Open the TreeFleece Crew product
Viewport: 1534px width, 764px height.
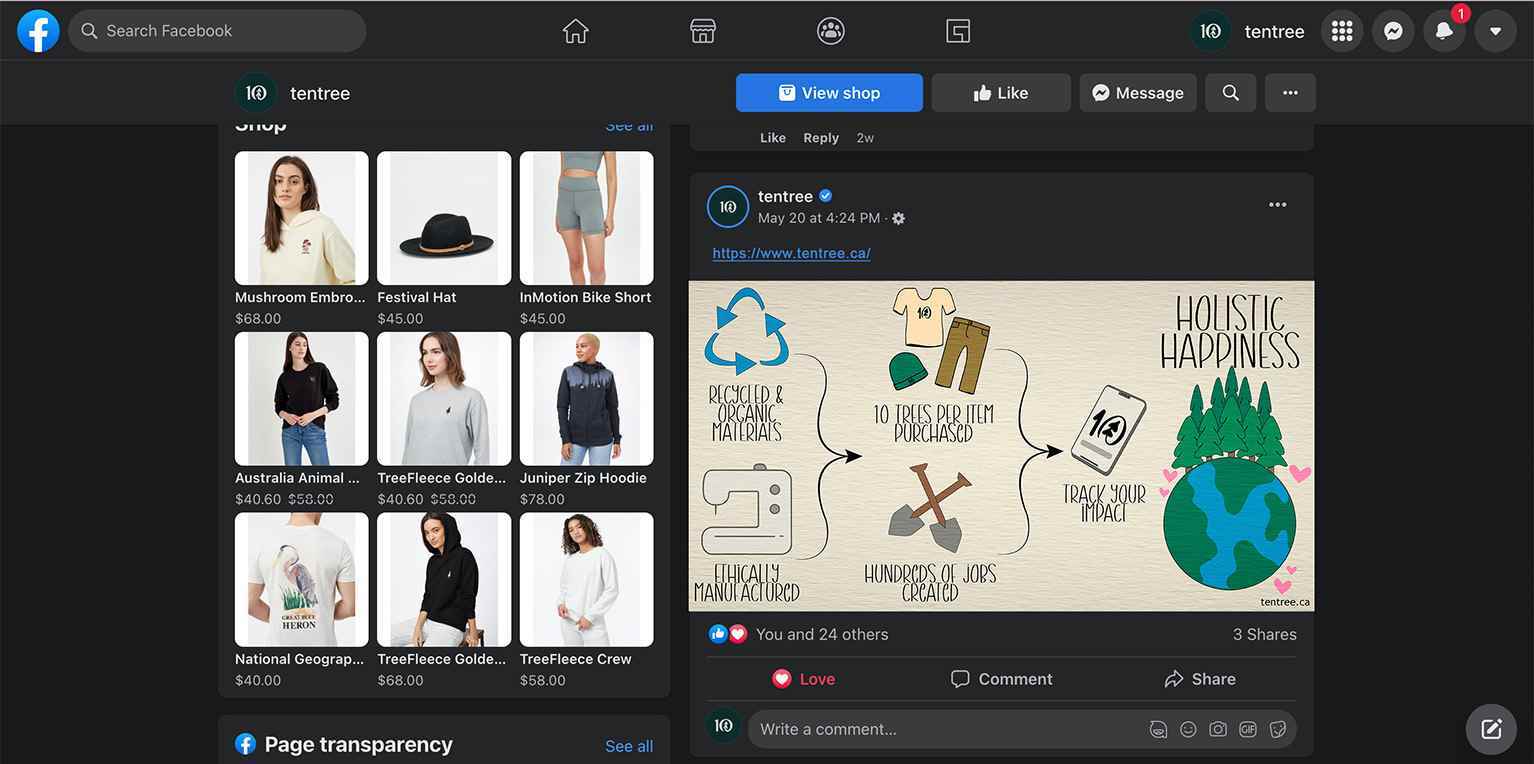click(586, 580)
